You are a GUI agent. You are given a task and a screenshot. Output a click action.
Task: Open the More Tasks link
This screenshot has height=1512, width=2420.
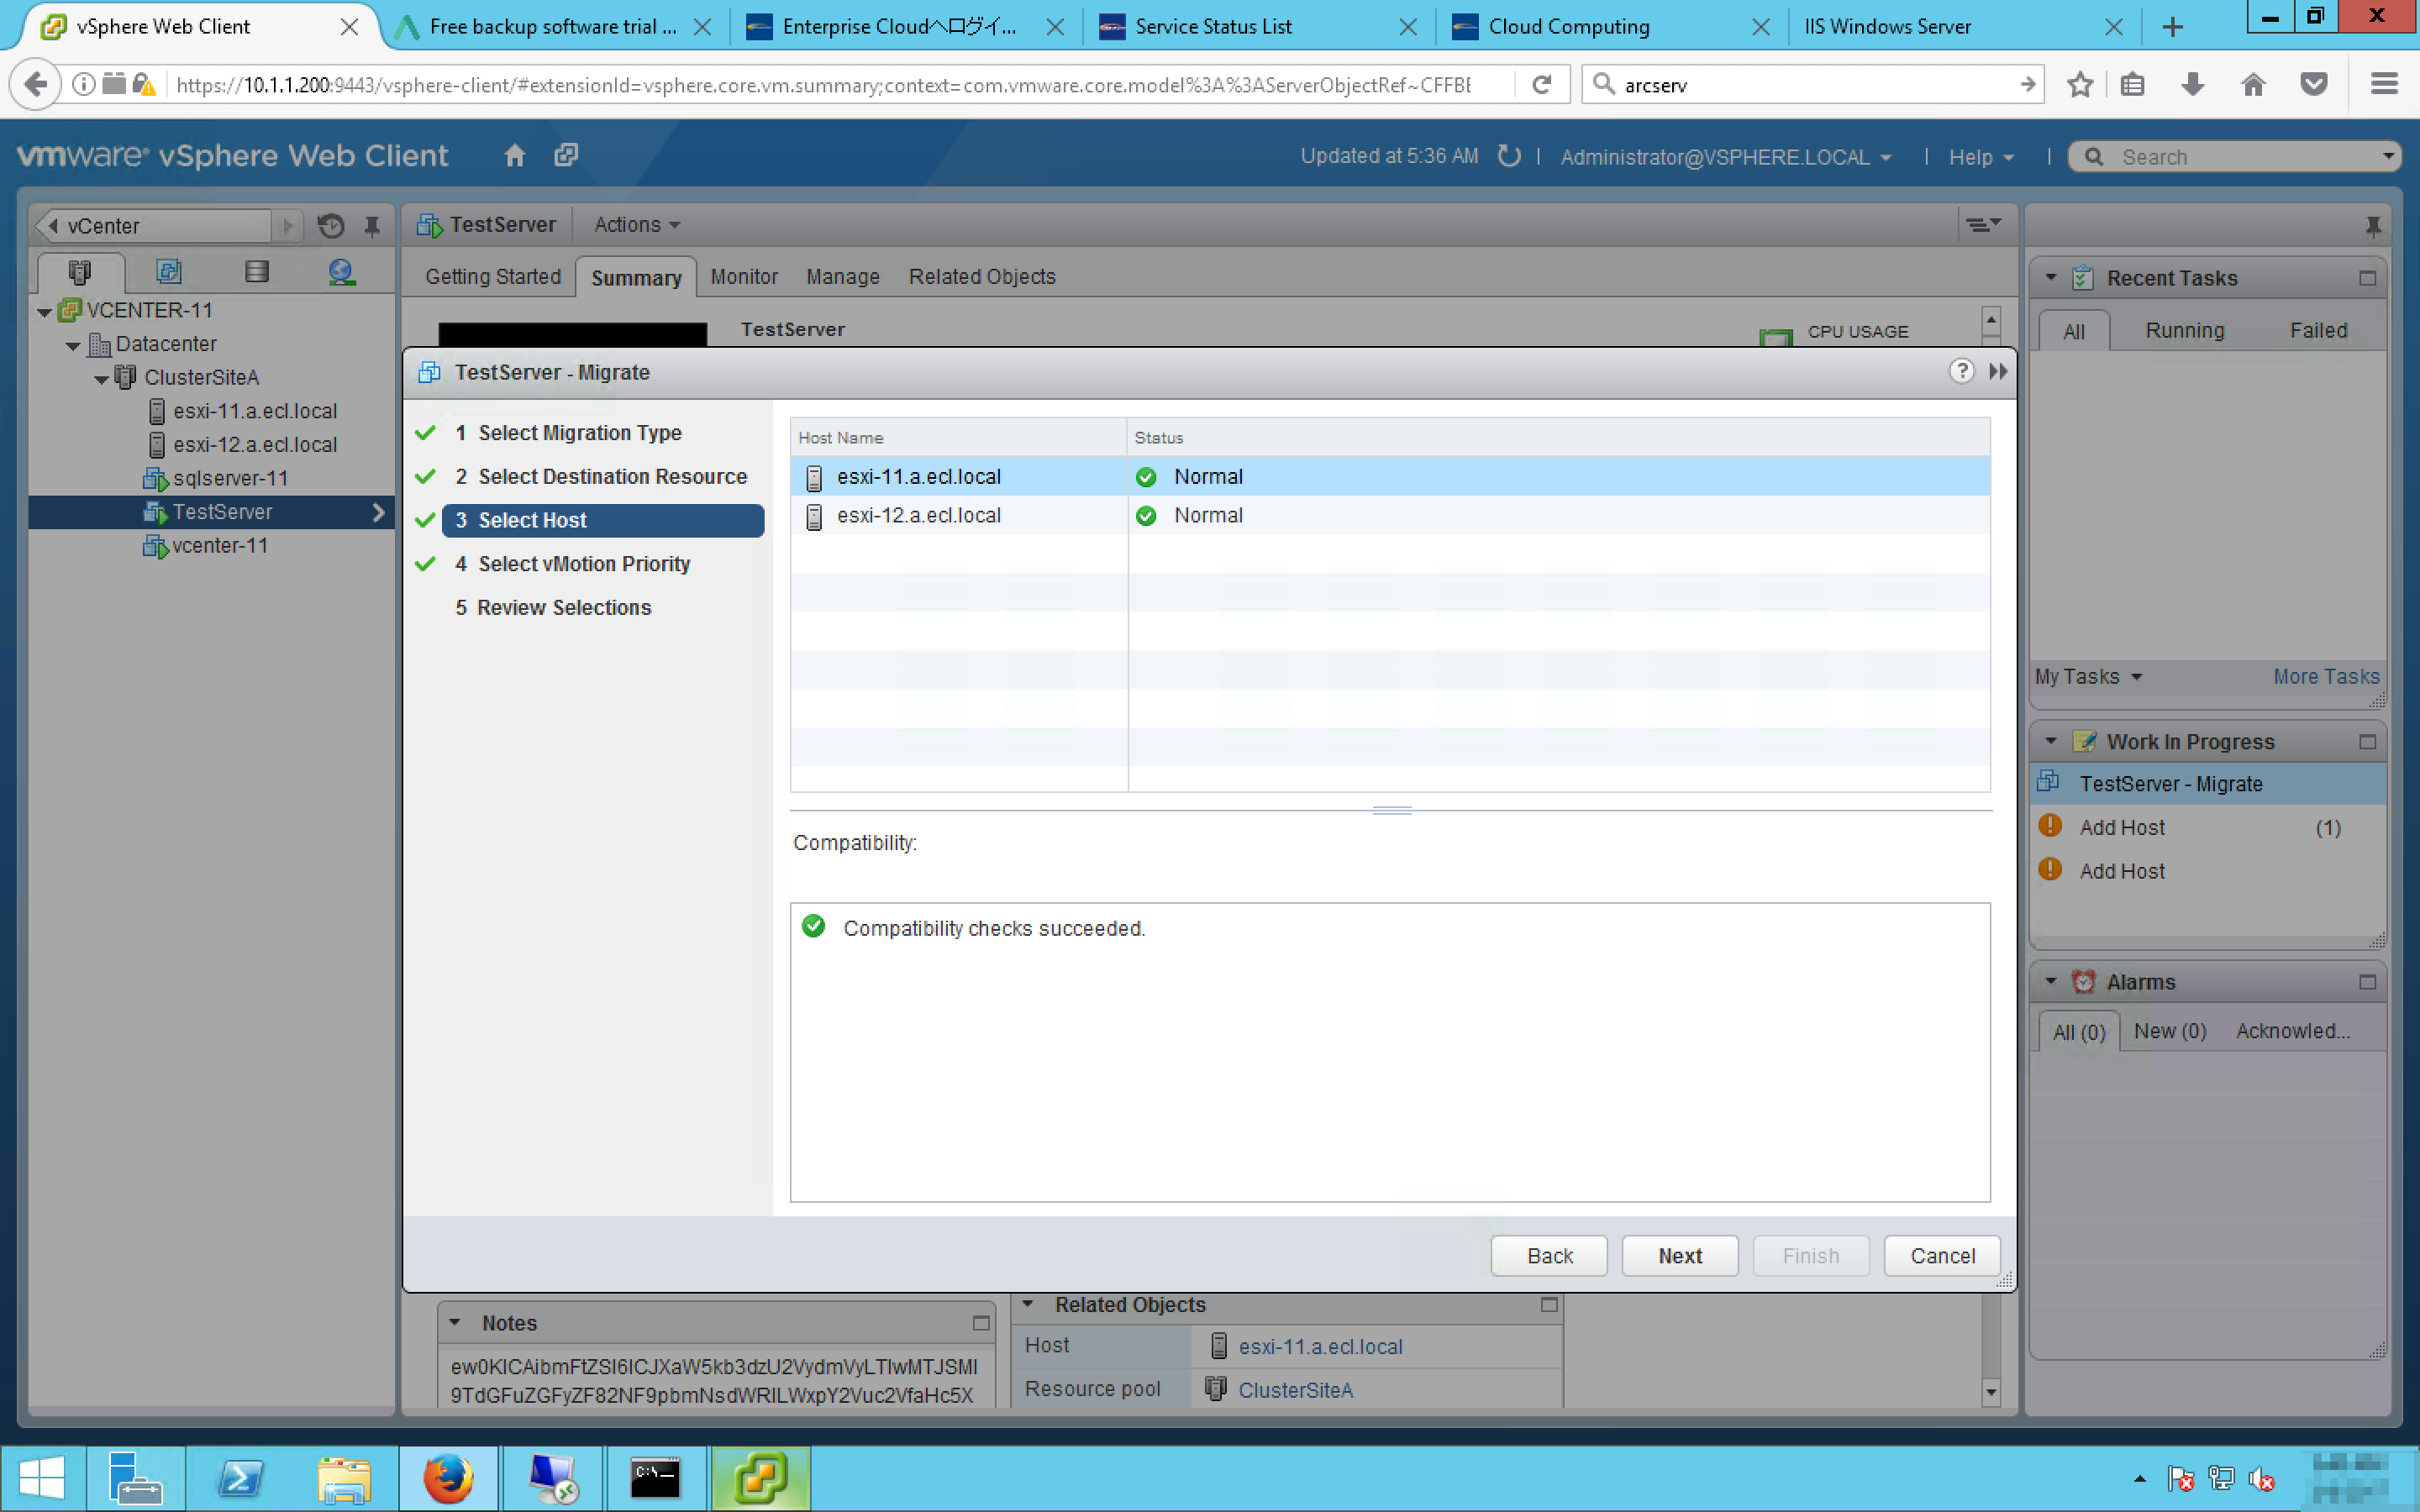pyautogui.click(x=2325, y=677)
